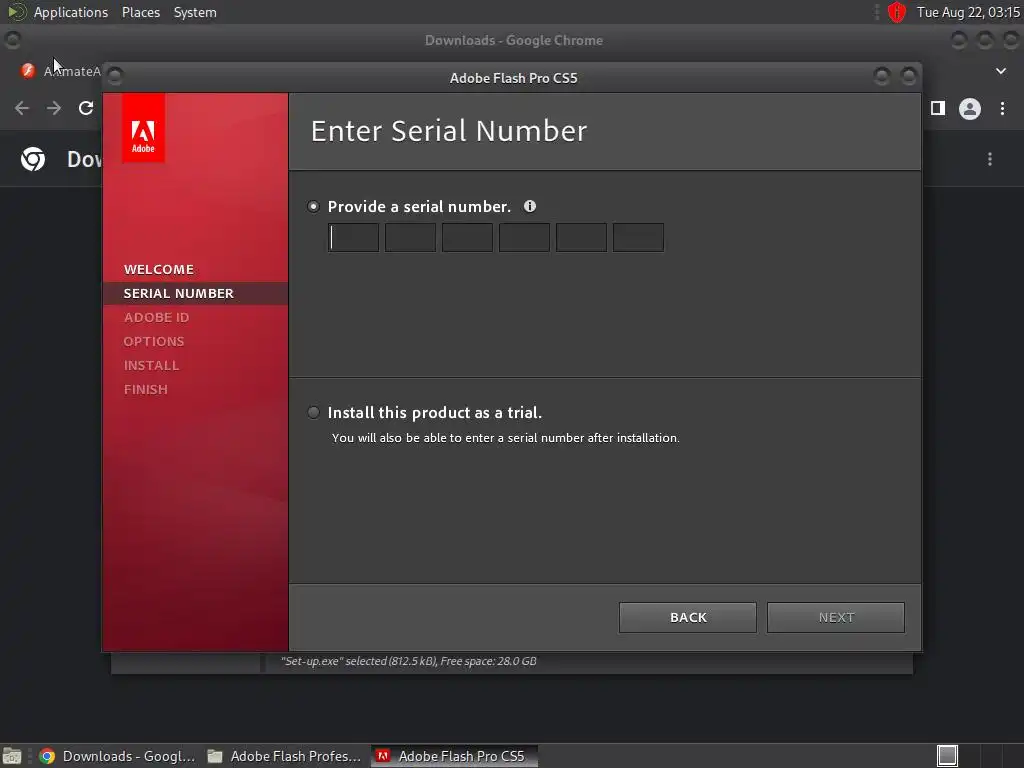Viewport: 1024px width, 768px height.
Task: Click the sixth serial number field
Action: pos(638,238)
